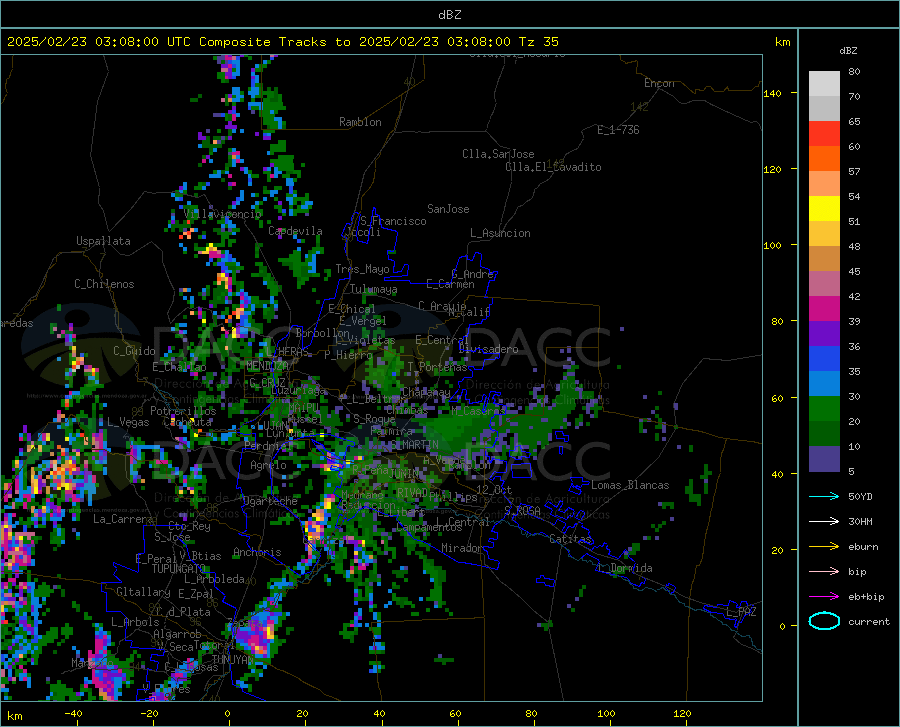The image size is (900, 727).
Task: Click the 'Tz 35' text in header
Action: (538, 42)
